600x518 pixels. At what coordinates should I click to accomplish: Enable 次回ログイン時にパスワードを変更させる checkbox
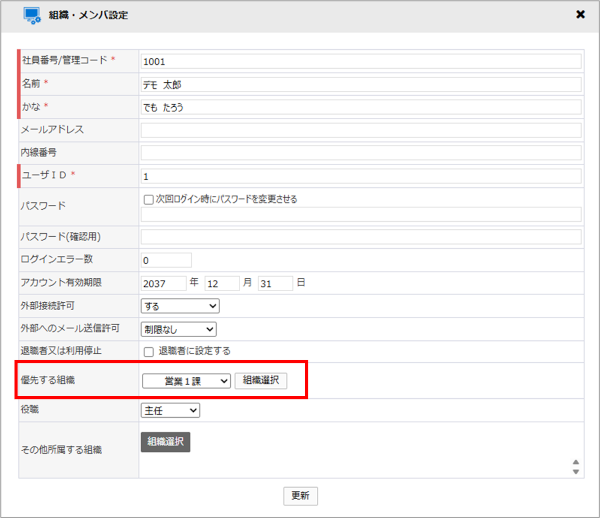(x=148, y=199)
